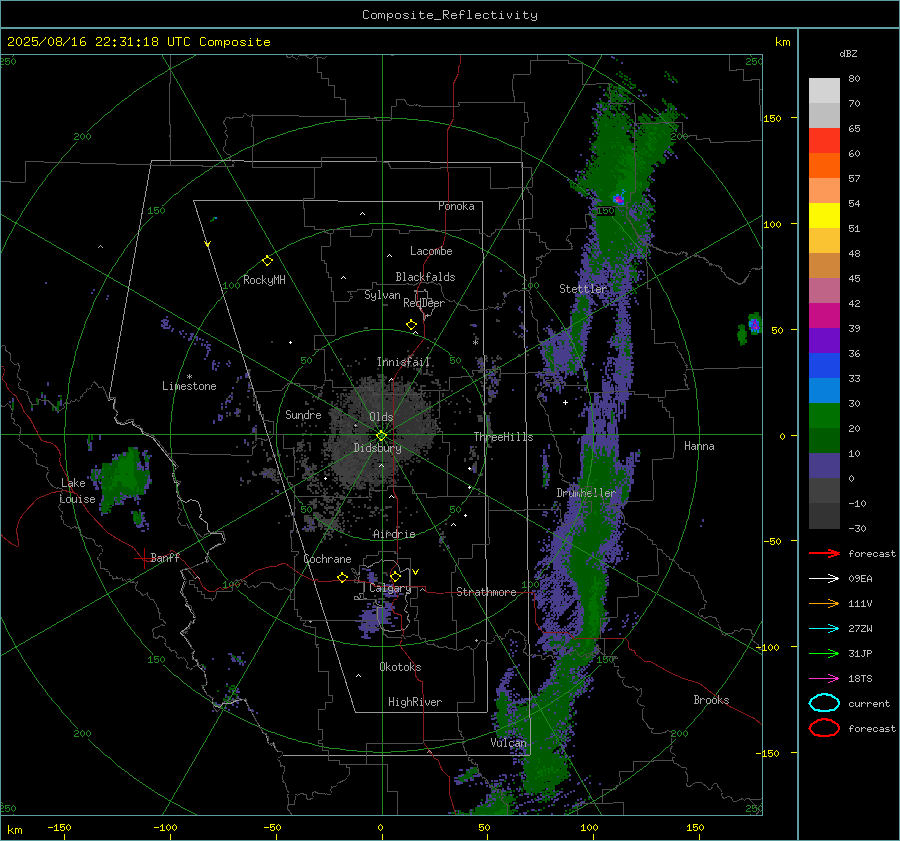Click the red 'forecast' ellipse legend icon
The height and width of the screenshot is (841, 900).
coord(824,728)
